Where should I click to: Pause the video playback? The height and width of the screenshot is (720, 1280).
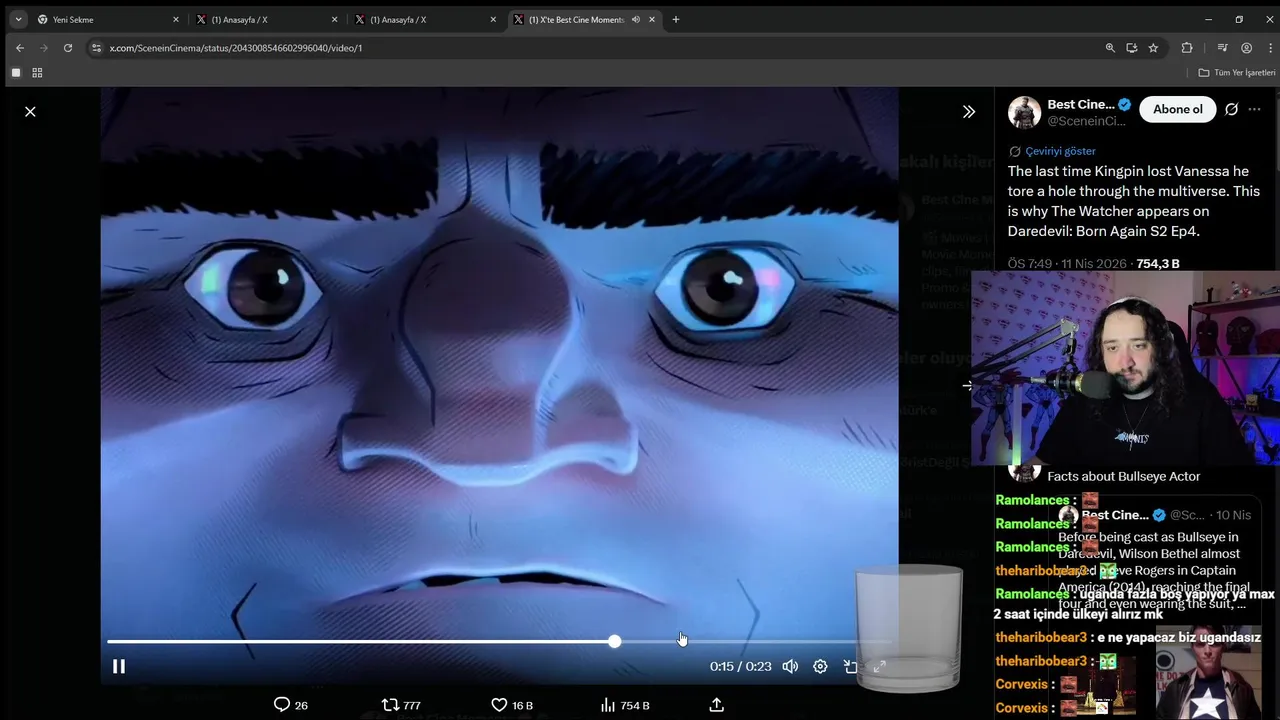point(118,666)
